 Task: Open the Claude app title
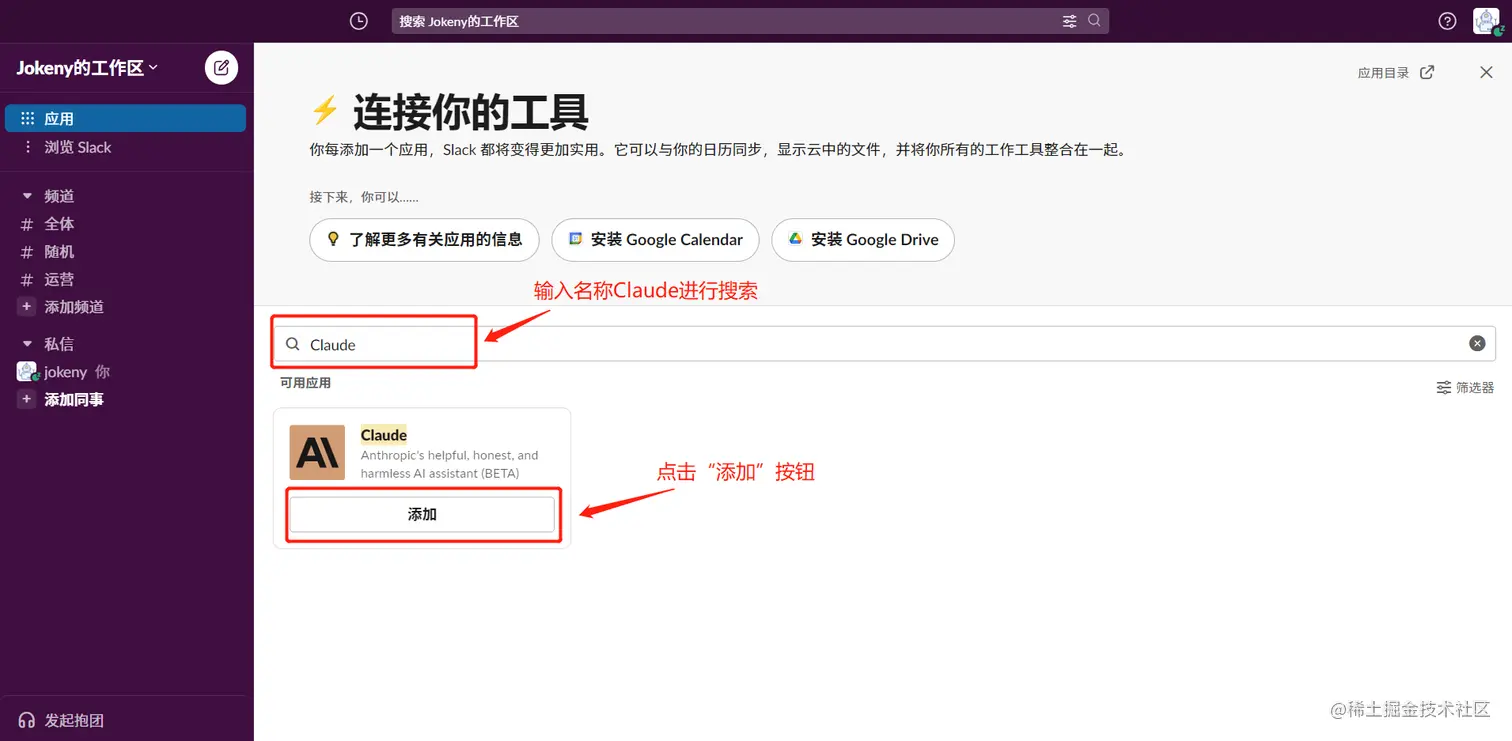point(384,435)
